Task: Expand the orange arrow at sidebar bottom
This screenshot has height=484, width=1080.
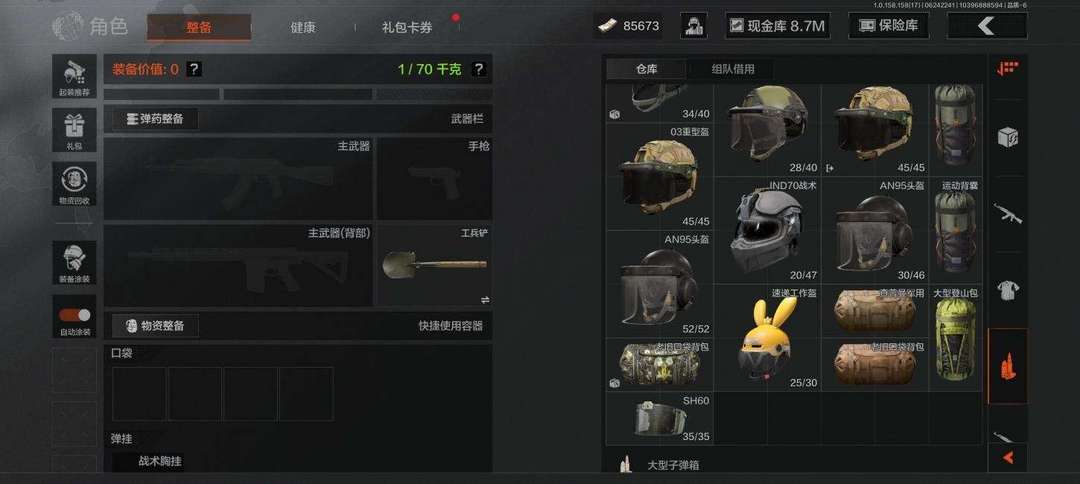Action: (1008, 457)
